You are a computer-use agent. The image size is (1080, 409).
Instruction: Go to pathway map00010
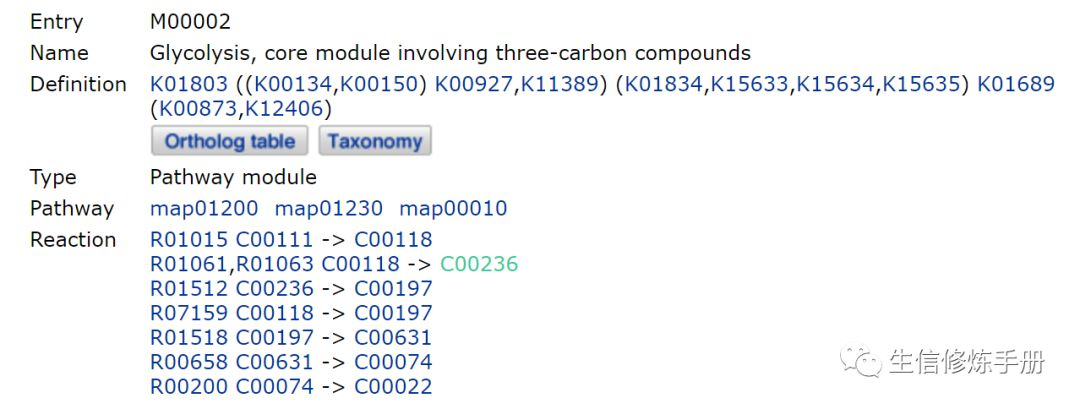tap(453, 208)
